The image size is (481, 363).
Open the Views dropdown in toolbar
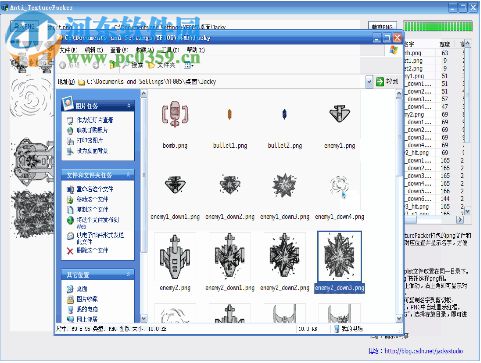tap(189, 66)
